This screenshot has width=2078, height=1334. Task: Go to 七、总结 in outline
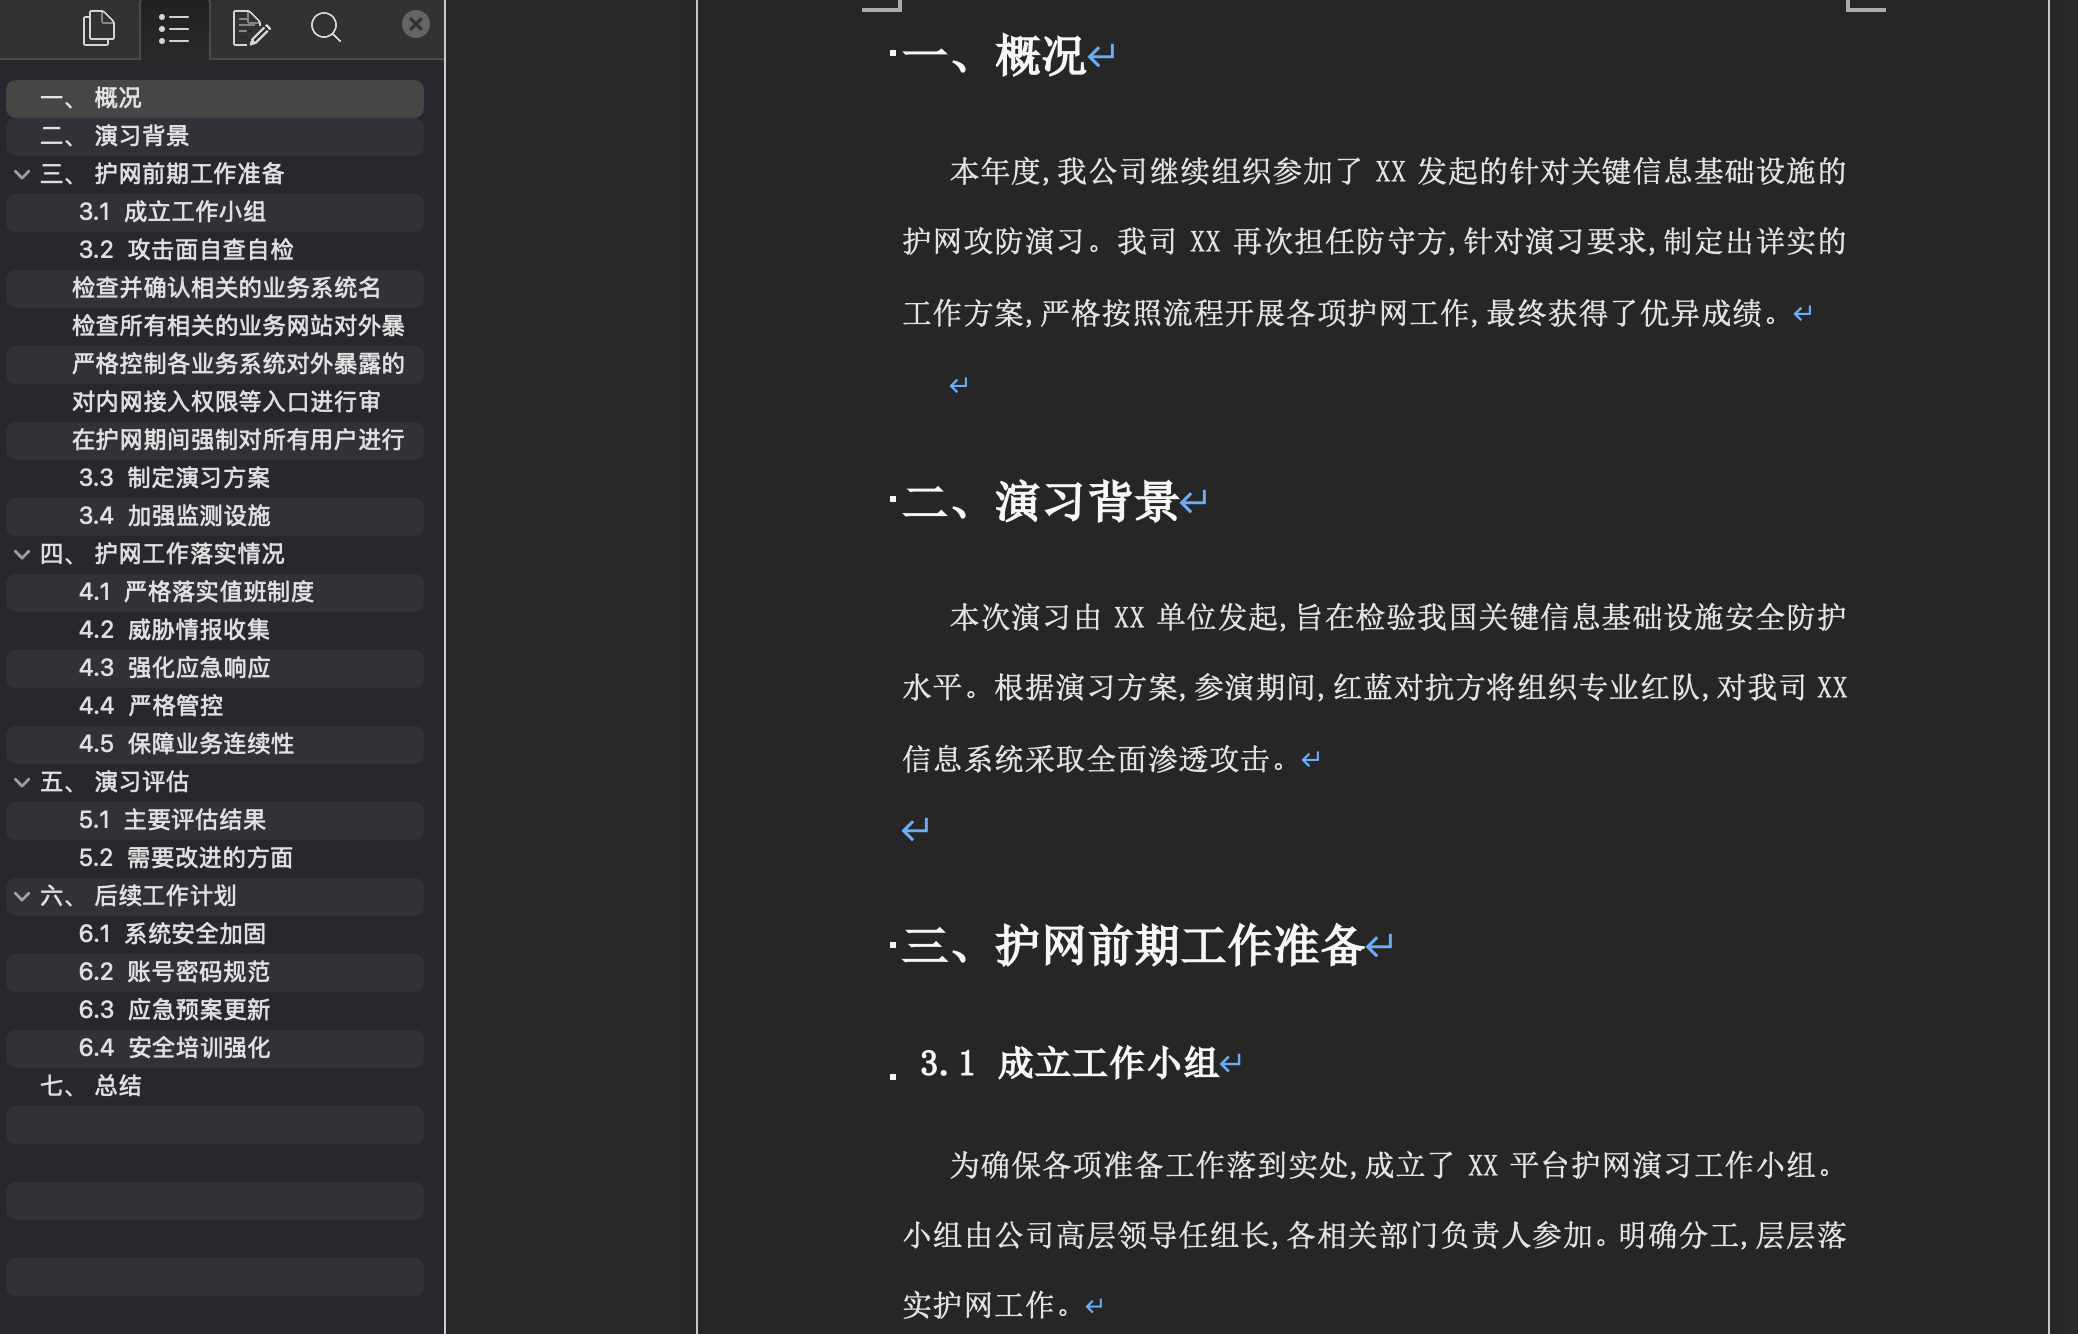(118, 1086)
